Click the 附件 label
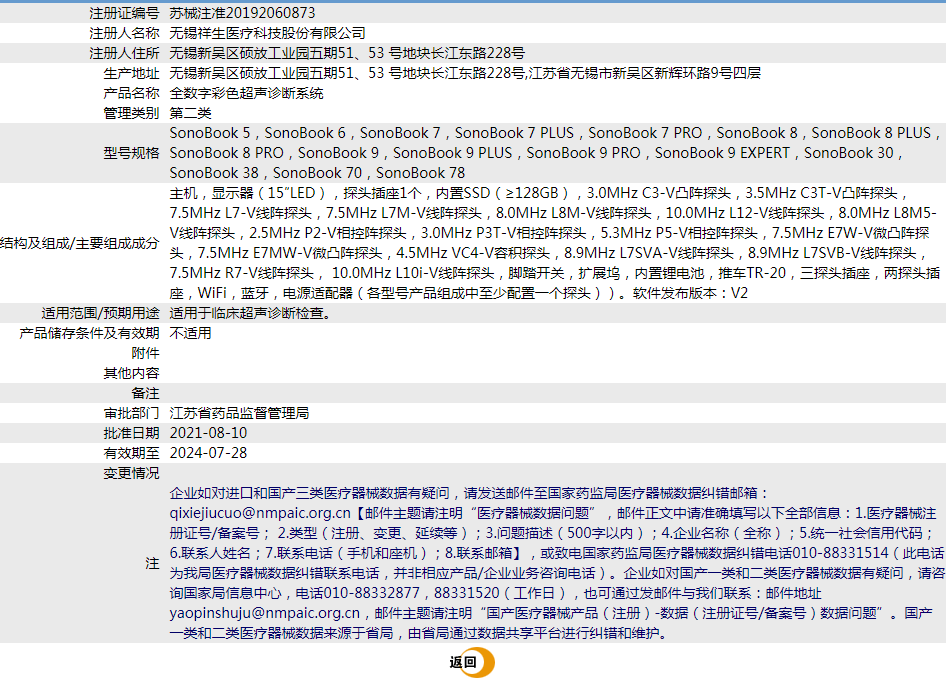The image size is (951, 681). point(146,353)
